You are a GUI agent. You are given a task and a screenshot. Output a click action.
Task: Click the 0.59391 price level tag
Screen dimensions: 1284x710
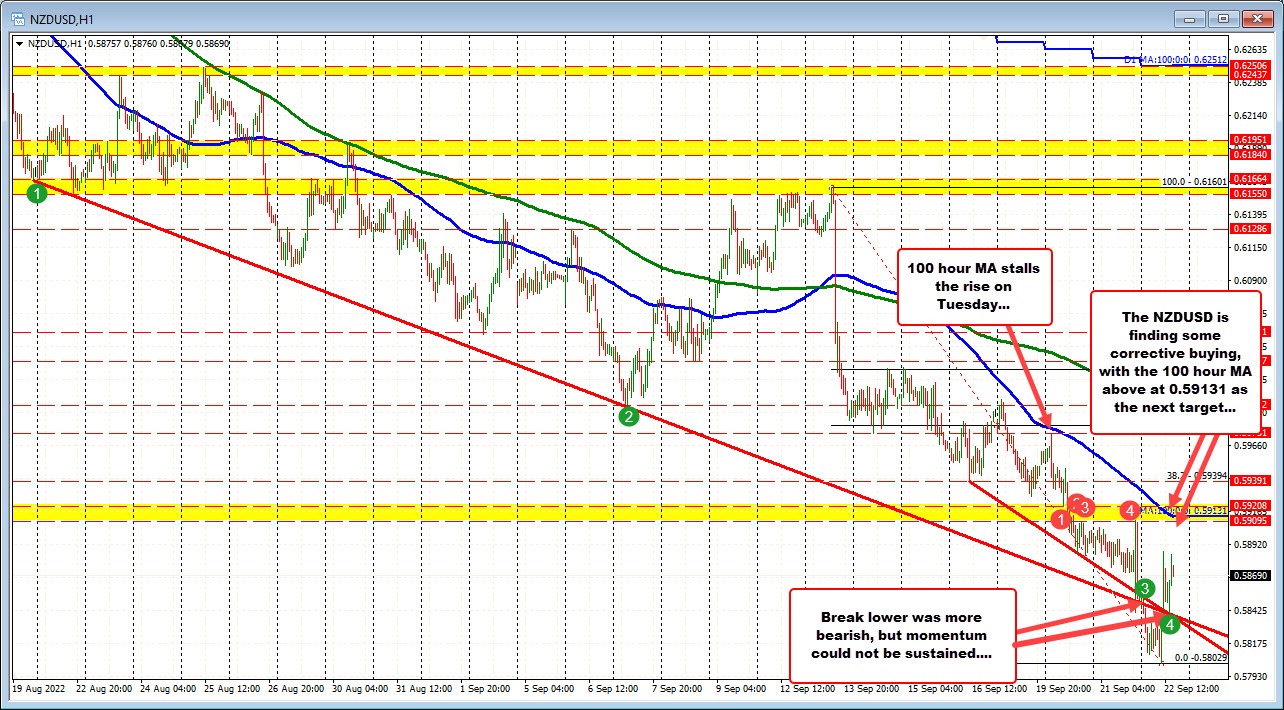tap(1251, 480)
